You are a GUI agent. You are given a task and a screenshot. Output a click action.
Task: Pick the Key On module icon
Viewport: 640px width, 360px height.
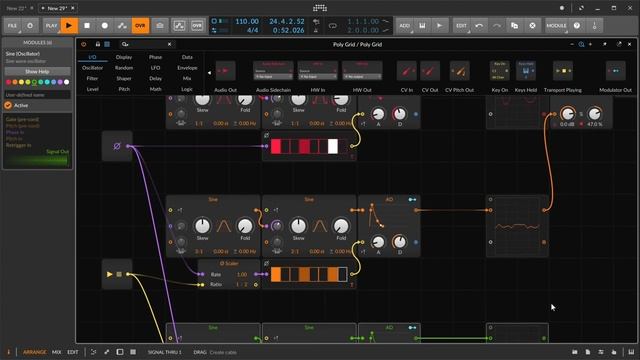pyautogui.click(x=499, y=71)
